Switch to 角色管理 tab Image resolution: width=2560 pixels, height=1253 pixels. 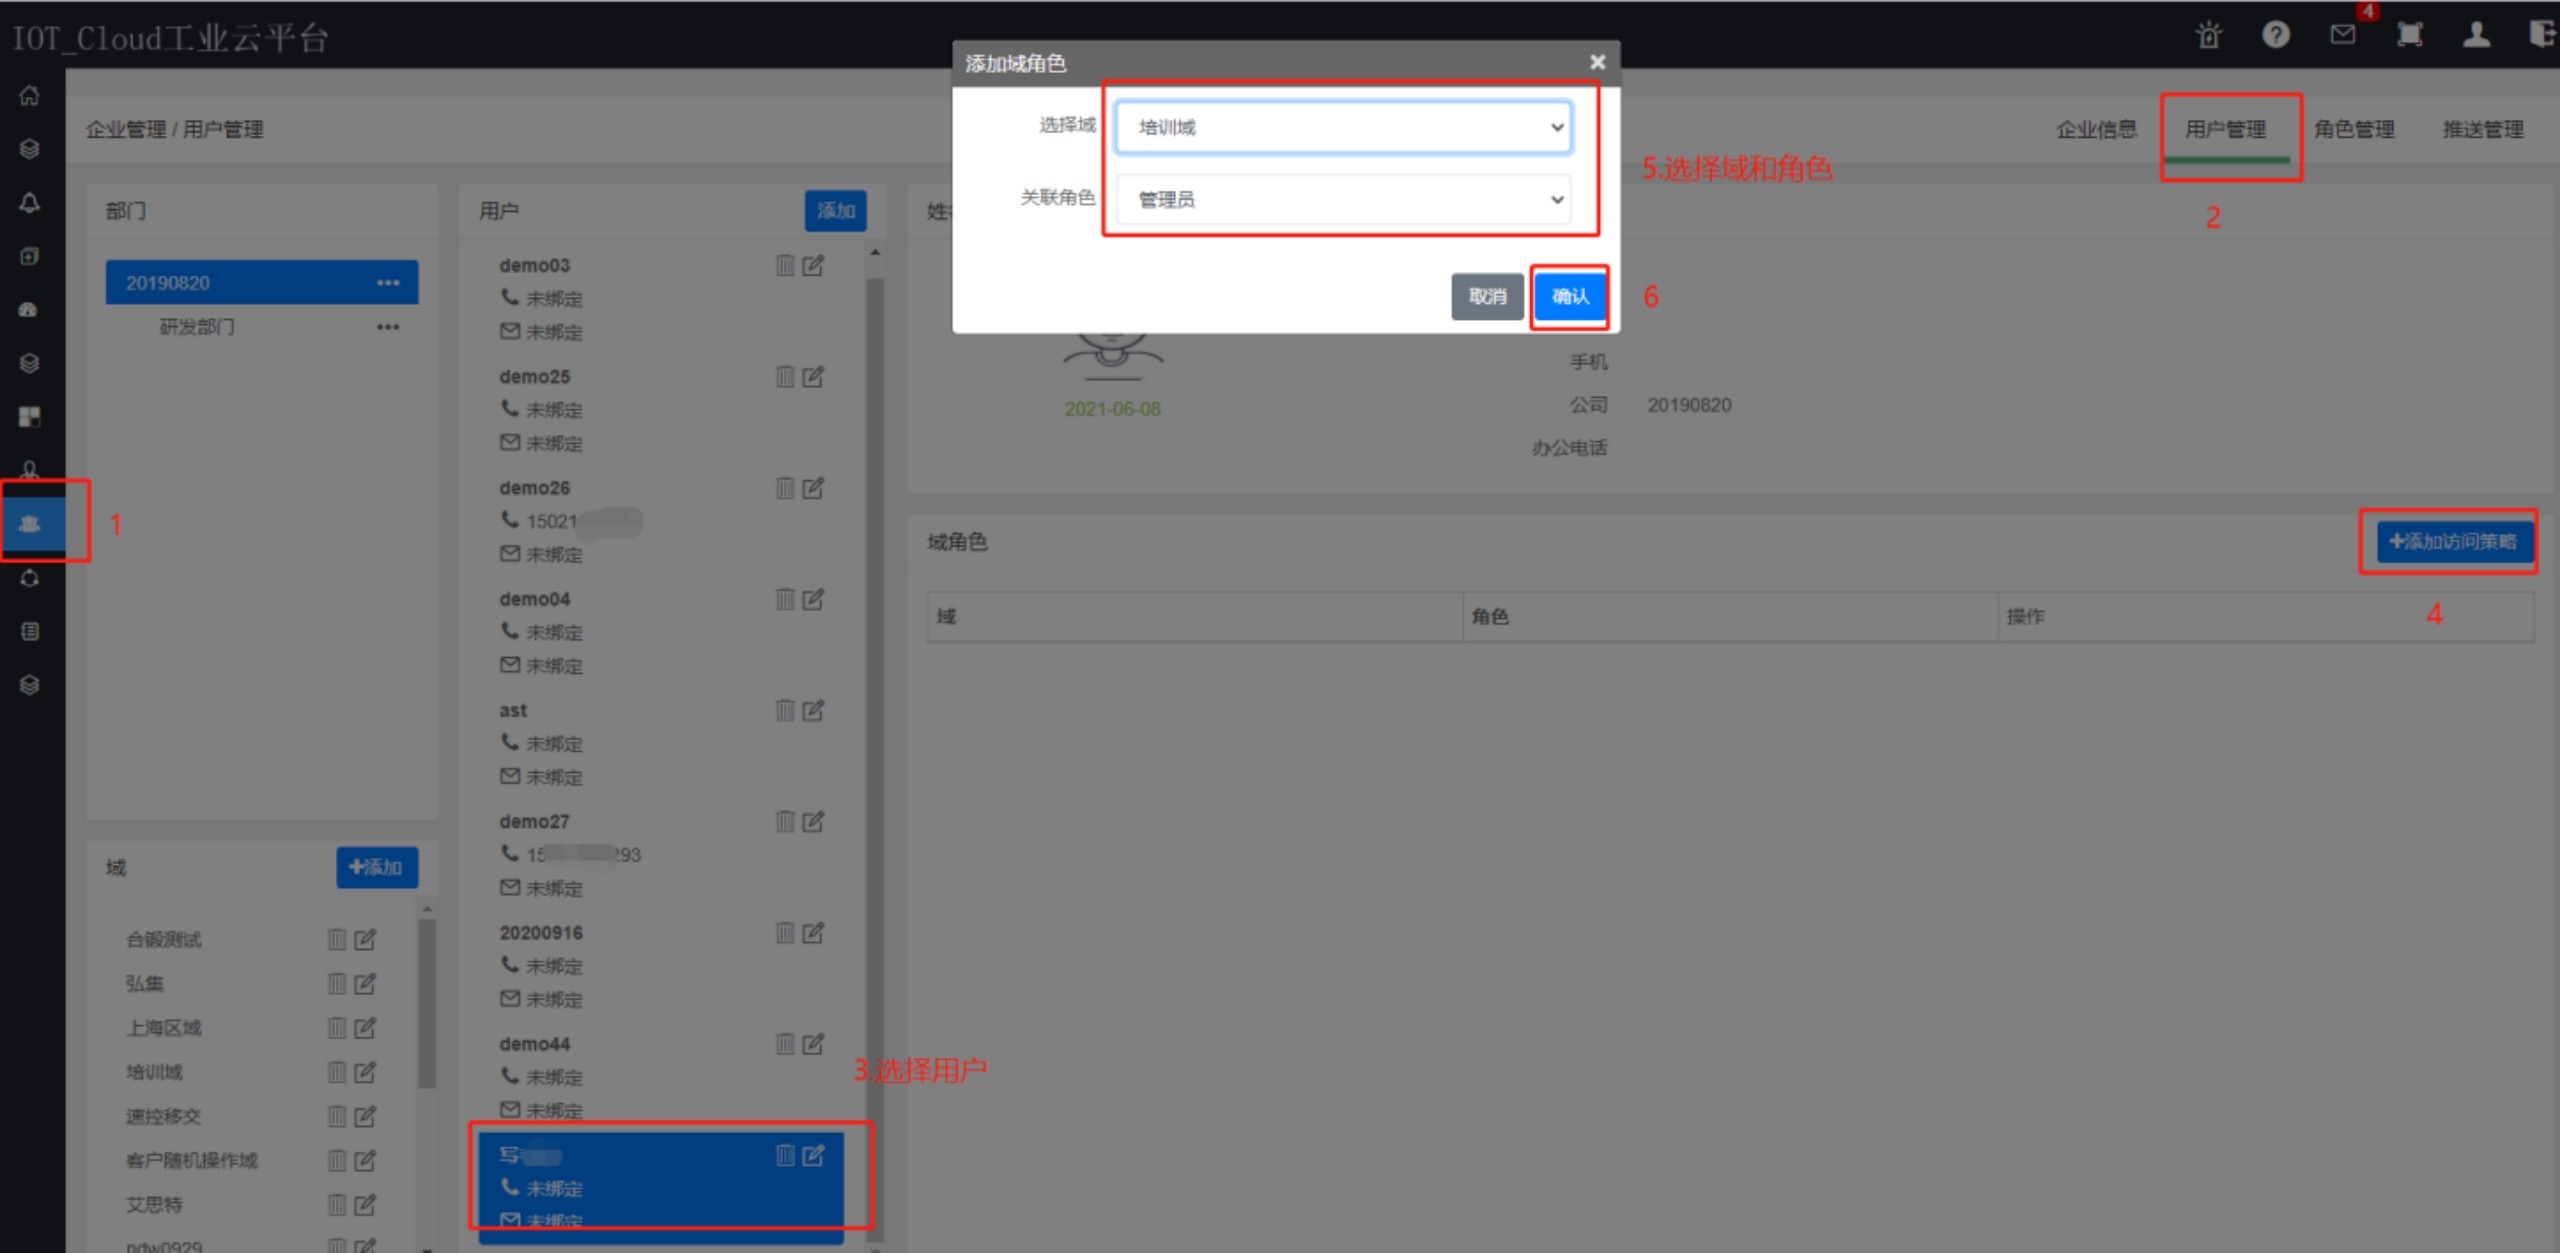pyautogui.click(x=2354, y=130)
